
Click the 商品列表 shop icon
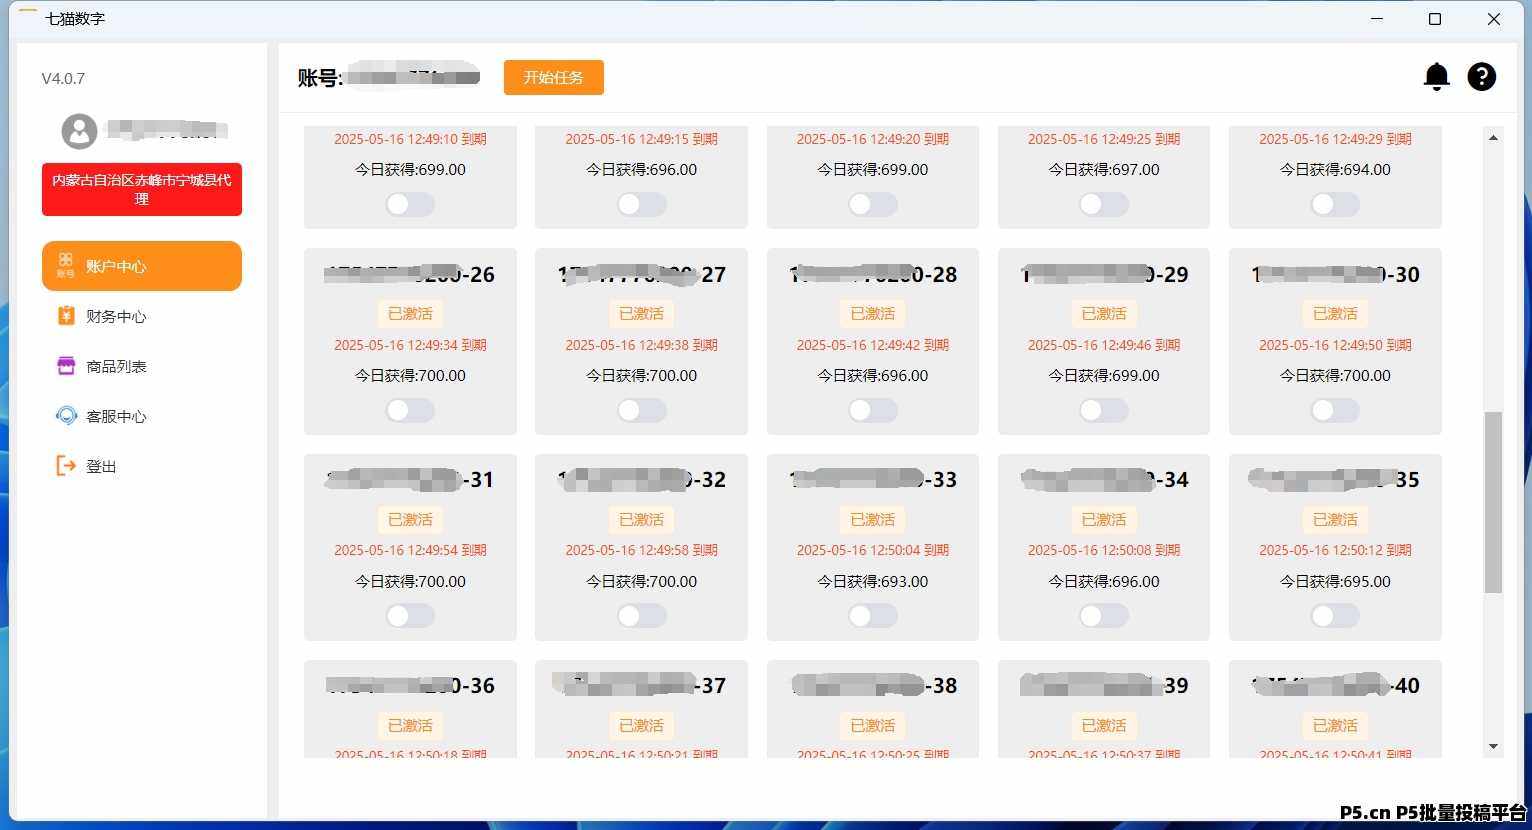point(66,366)
